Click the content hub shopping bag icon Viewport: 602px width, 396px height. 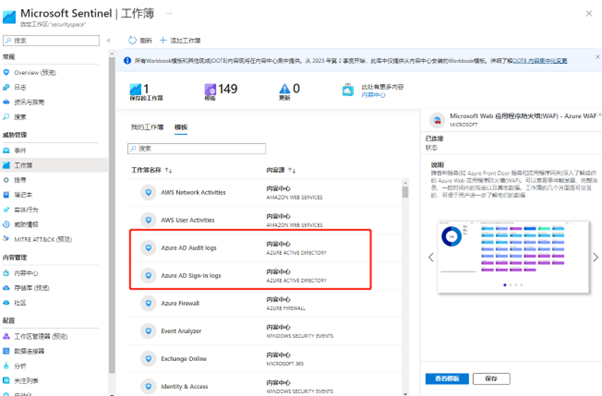[348, 90]
